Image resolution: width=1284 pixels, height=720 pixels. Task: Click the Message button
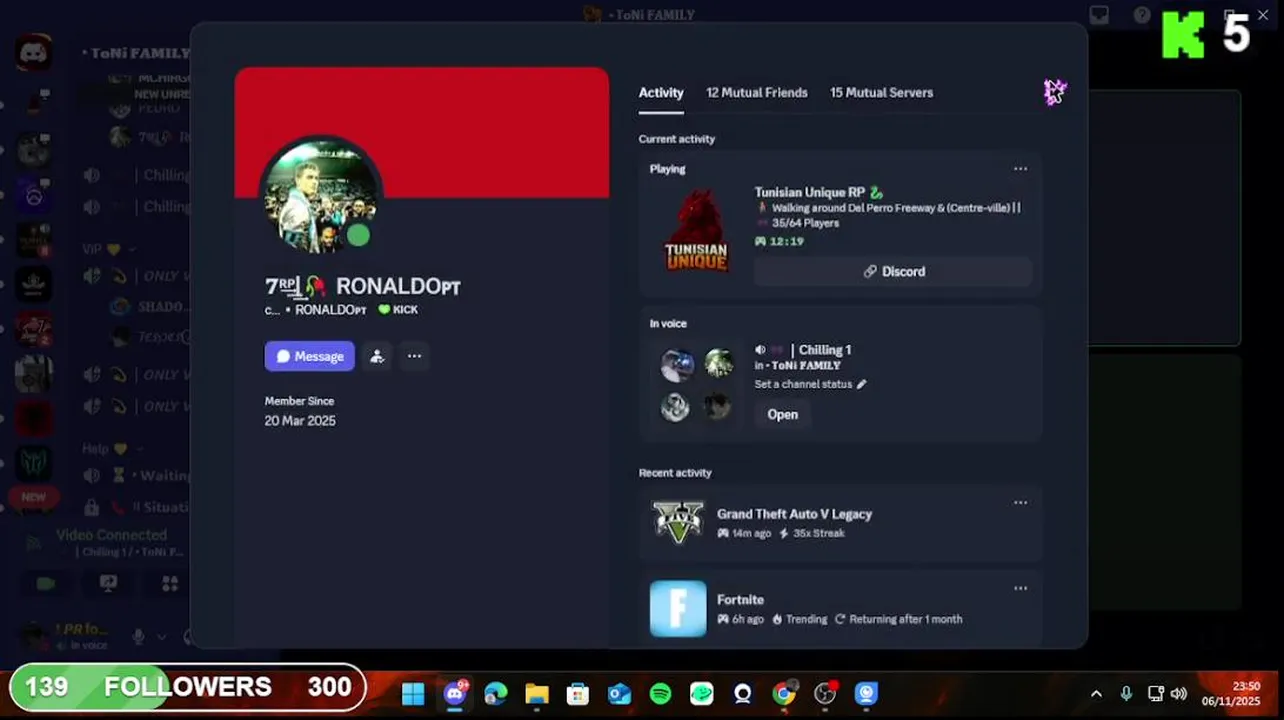coord(310,356)
